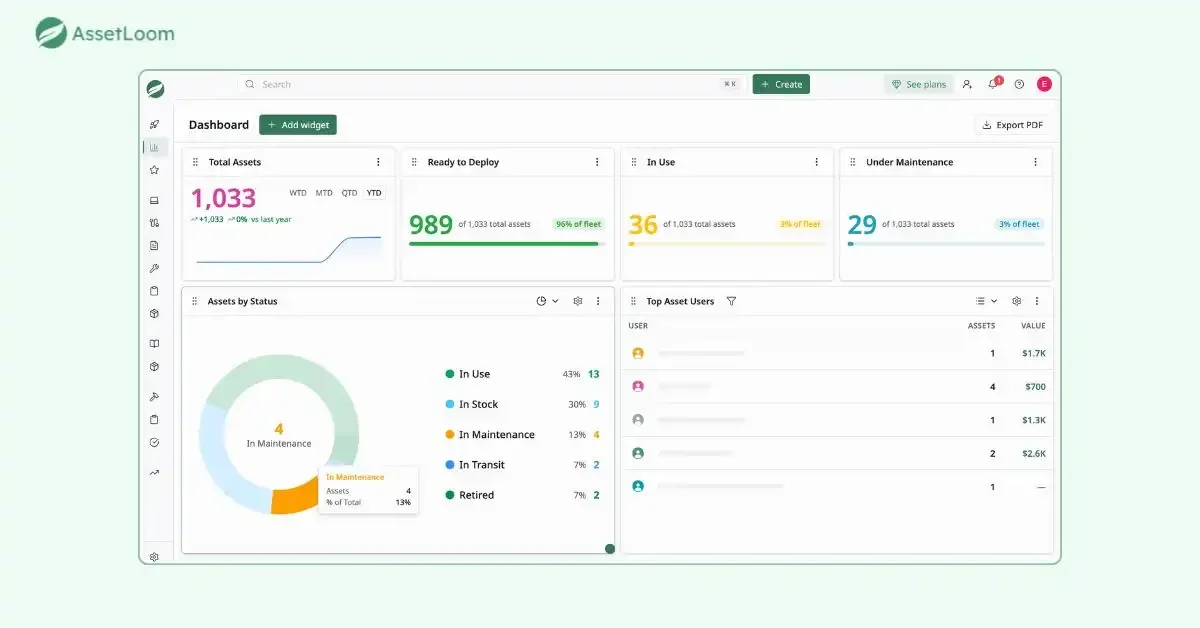Screen dimensions: 1200x628
Task: Grab the drag handle of Total Assets widget
Action: pyautogui.click(x=195, y=162)
